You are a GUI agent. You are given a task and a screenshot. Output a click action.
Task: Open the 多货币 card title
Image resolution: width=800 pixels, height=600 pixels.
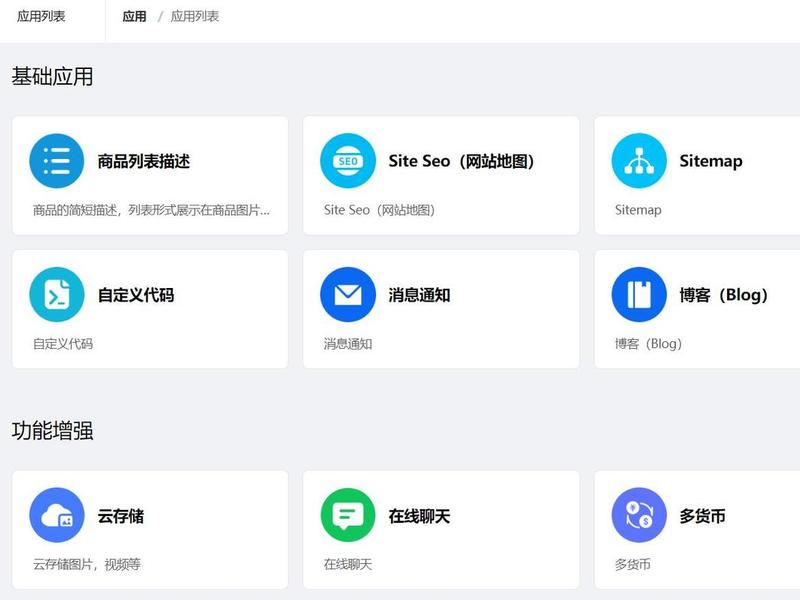tap(702, 516)
